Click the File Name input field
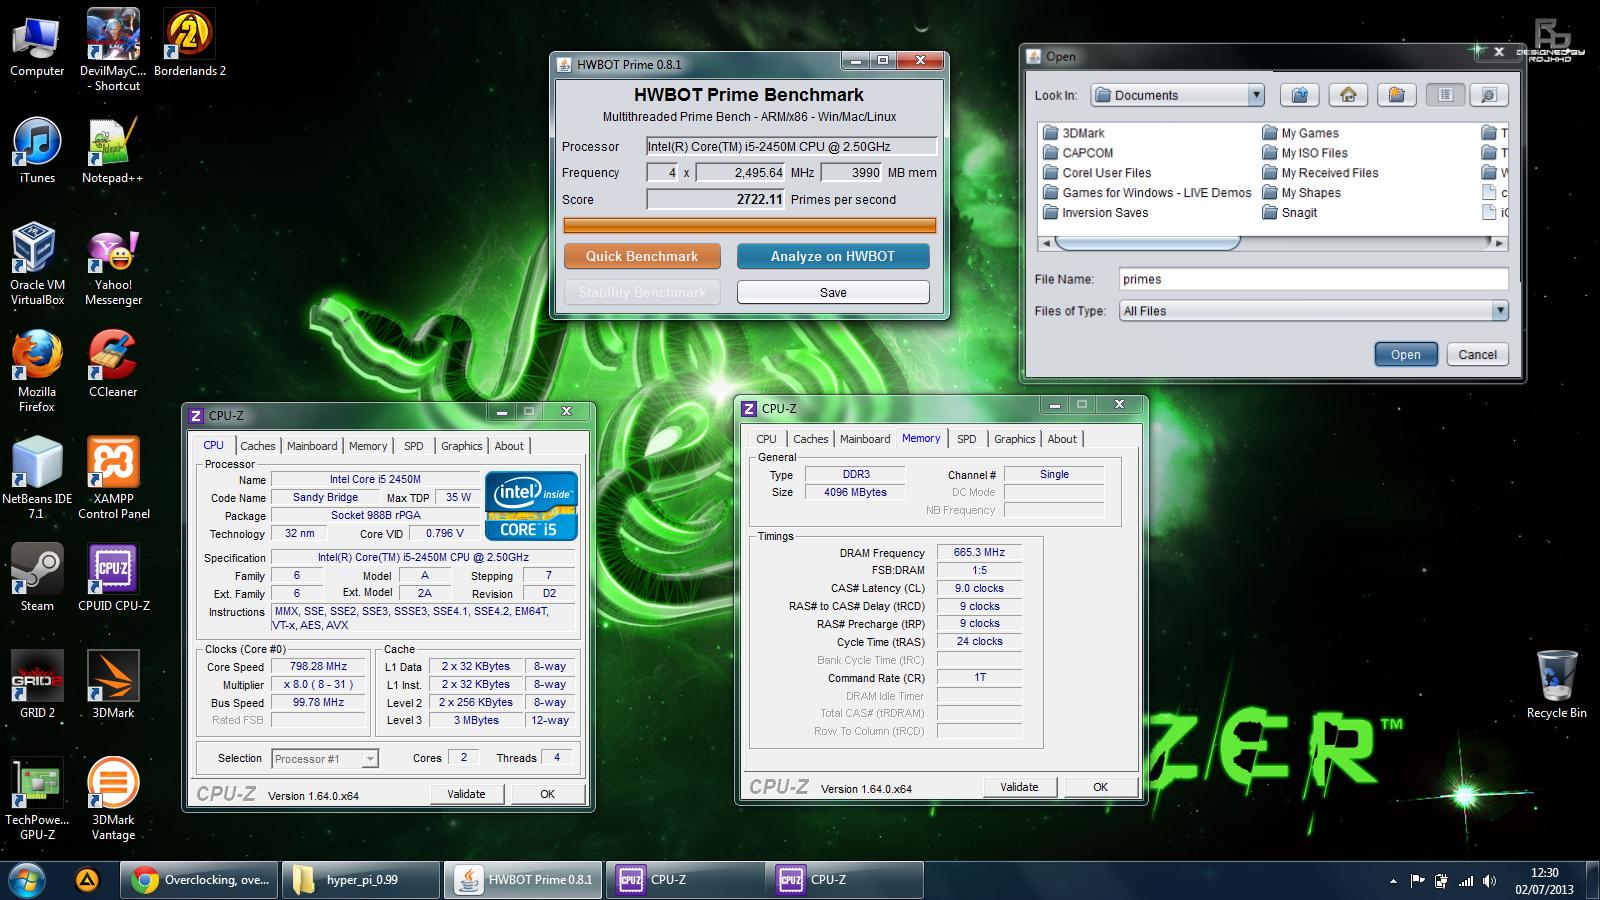This screenshot has height=900, width=1600. coord(1312,279)
